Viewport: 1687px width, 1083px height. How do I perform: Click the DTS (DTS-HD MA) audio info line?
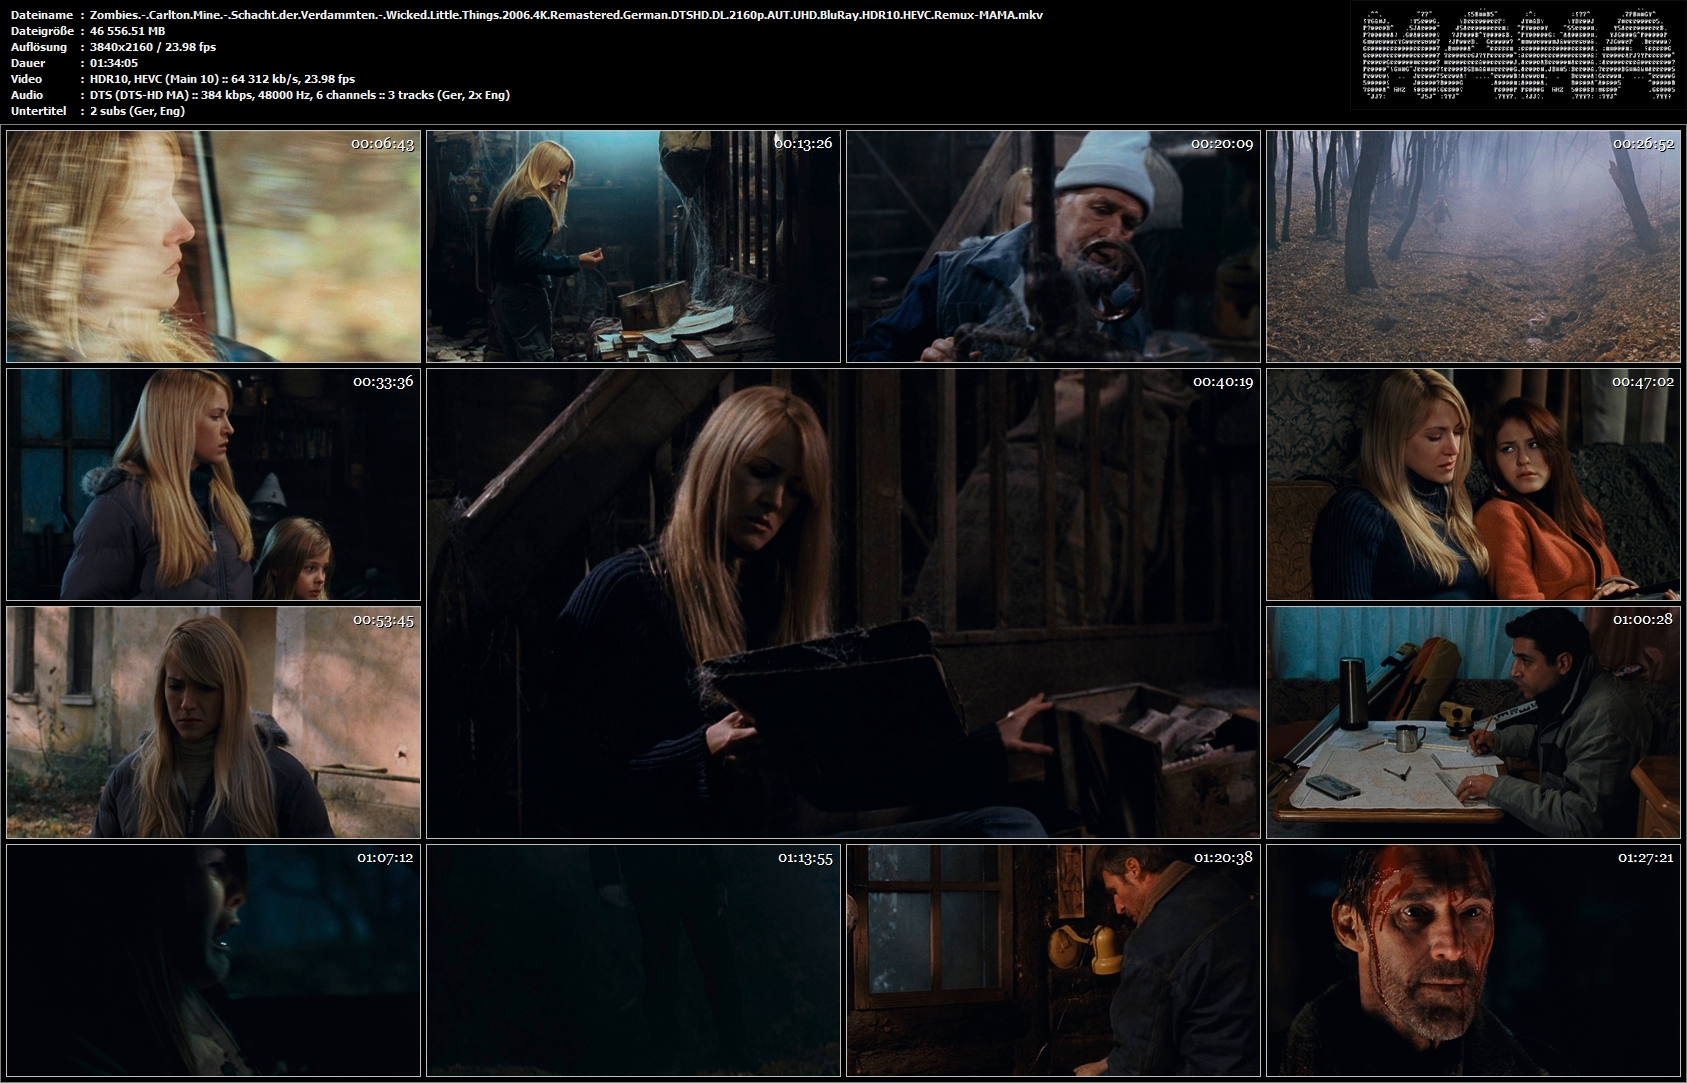(x=299, y=95)
